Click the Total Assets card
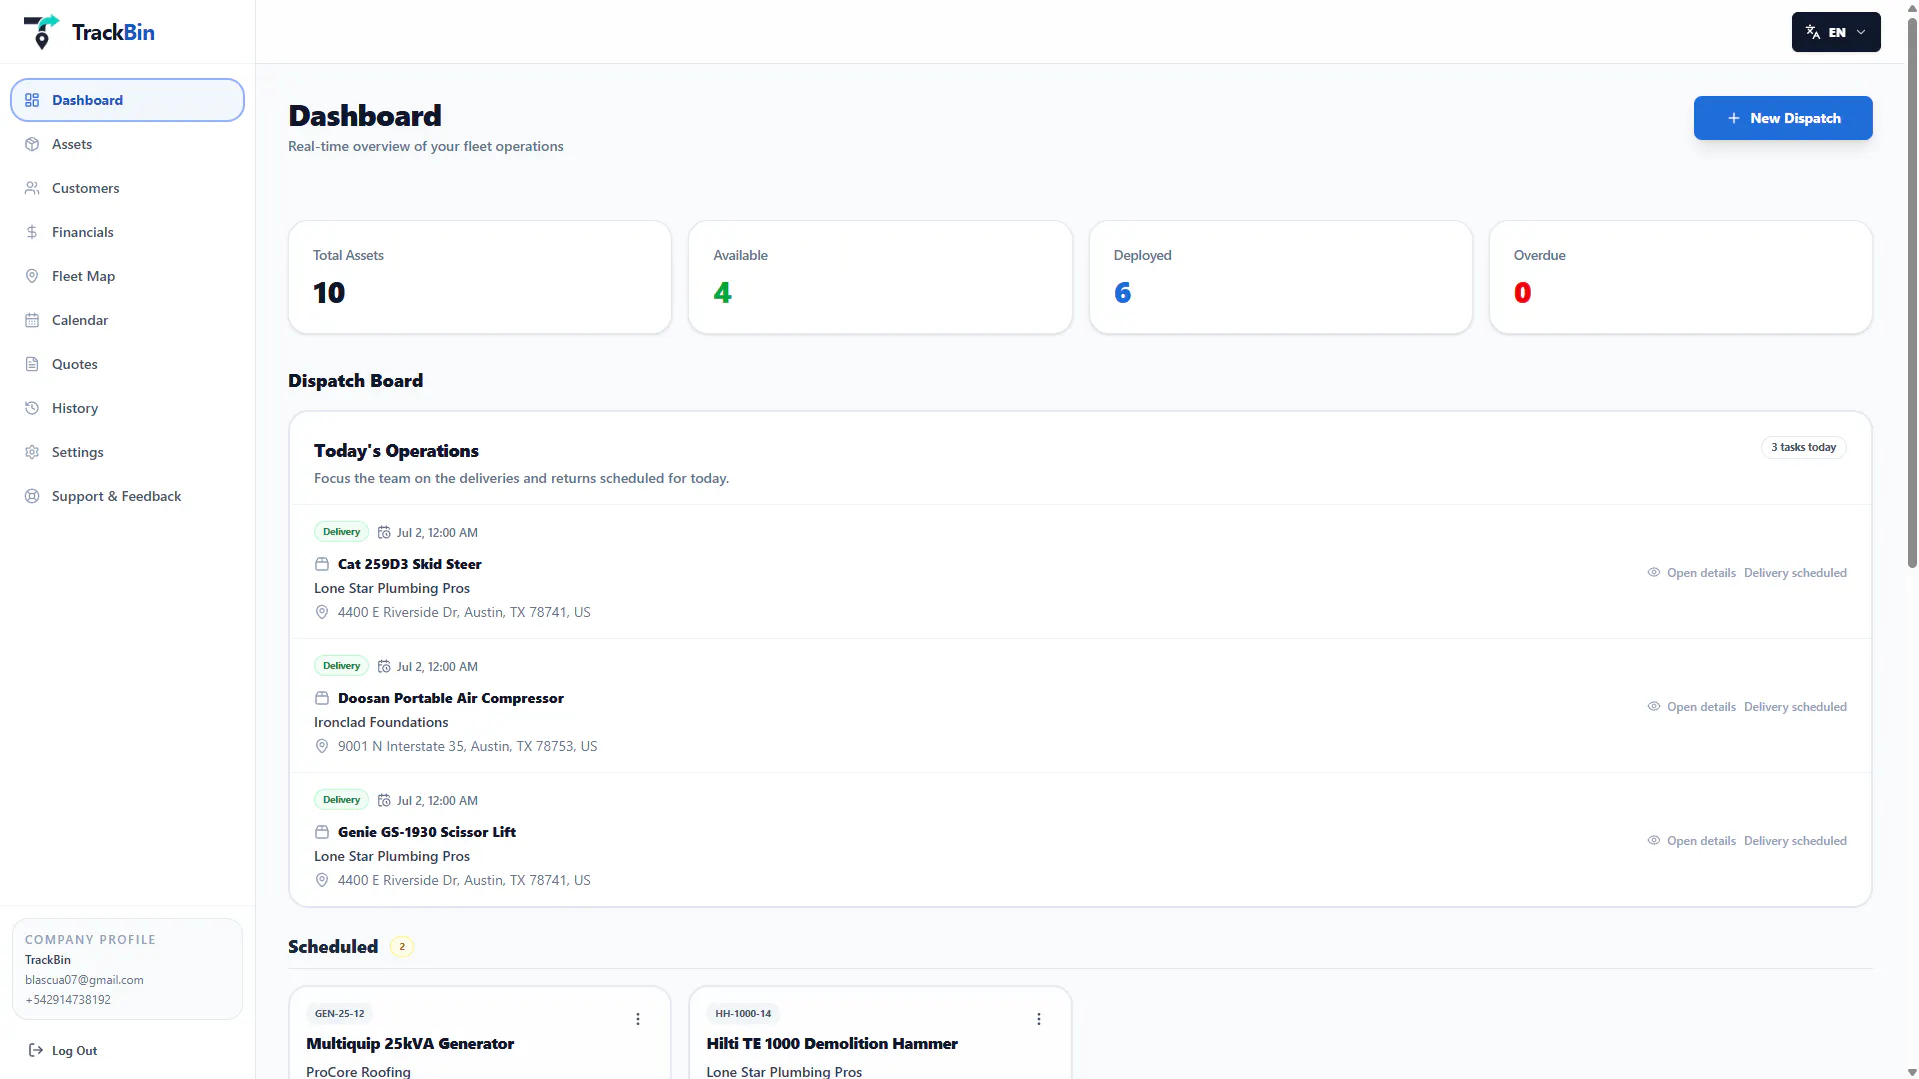The width and height of the screenshot is (1919, 1079). (x=480, y=277)
